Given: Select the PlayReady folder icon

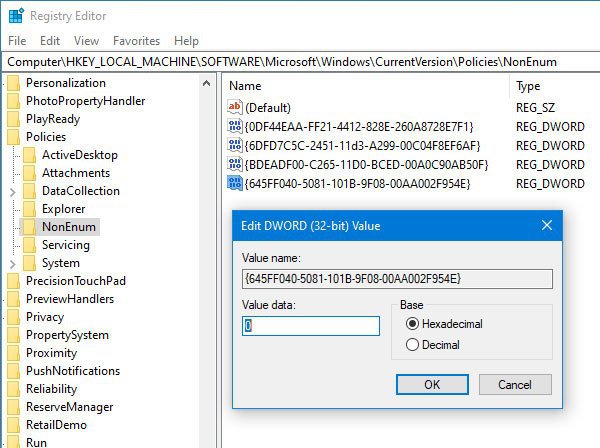Looking at the screenshot, I should point(14,119).
